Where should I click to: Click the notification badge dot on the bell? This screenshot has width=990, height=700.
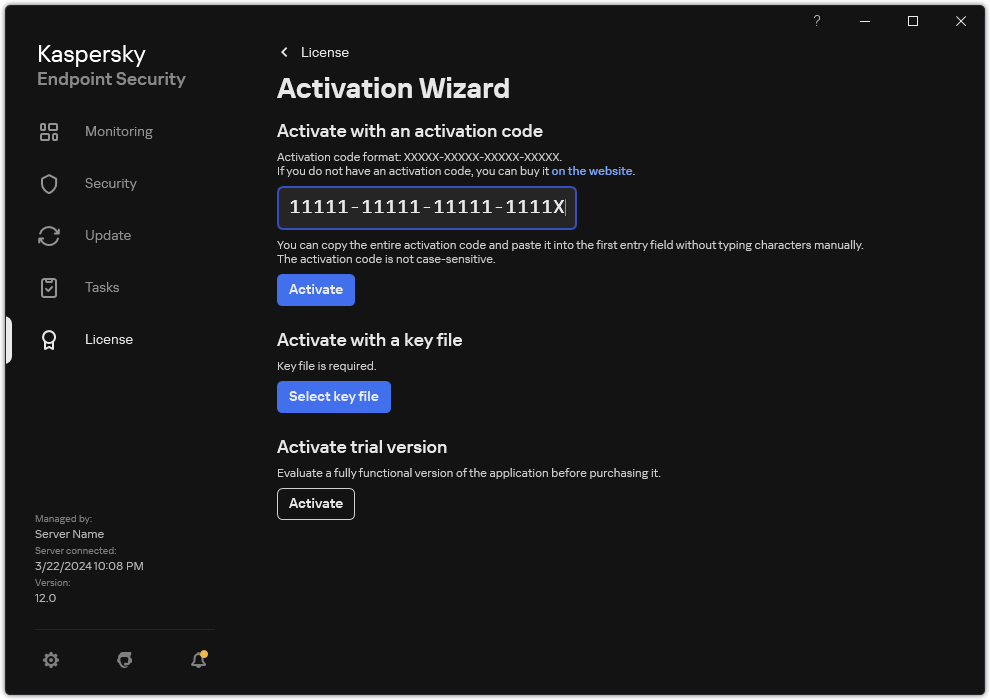coord(206,652)
